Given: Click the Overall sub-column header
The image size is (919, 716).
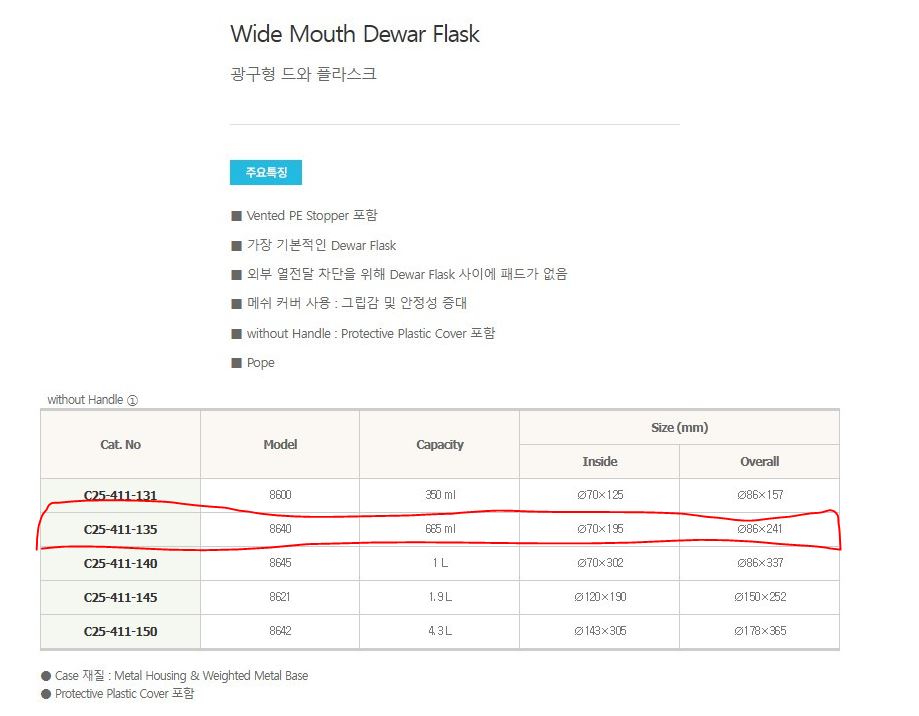Looking at the screenshot, I should pos(759,461).
